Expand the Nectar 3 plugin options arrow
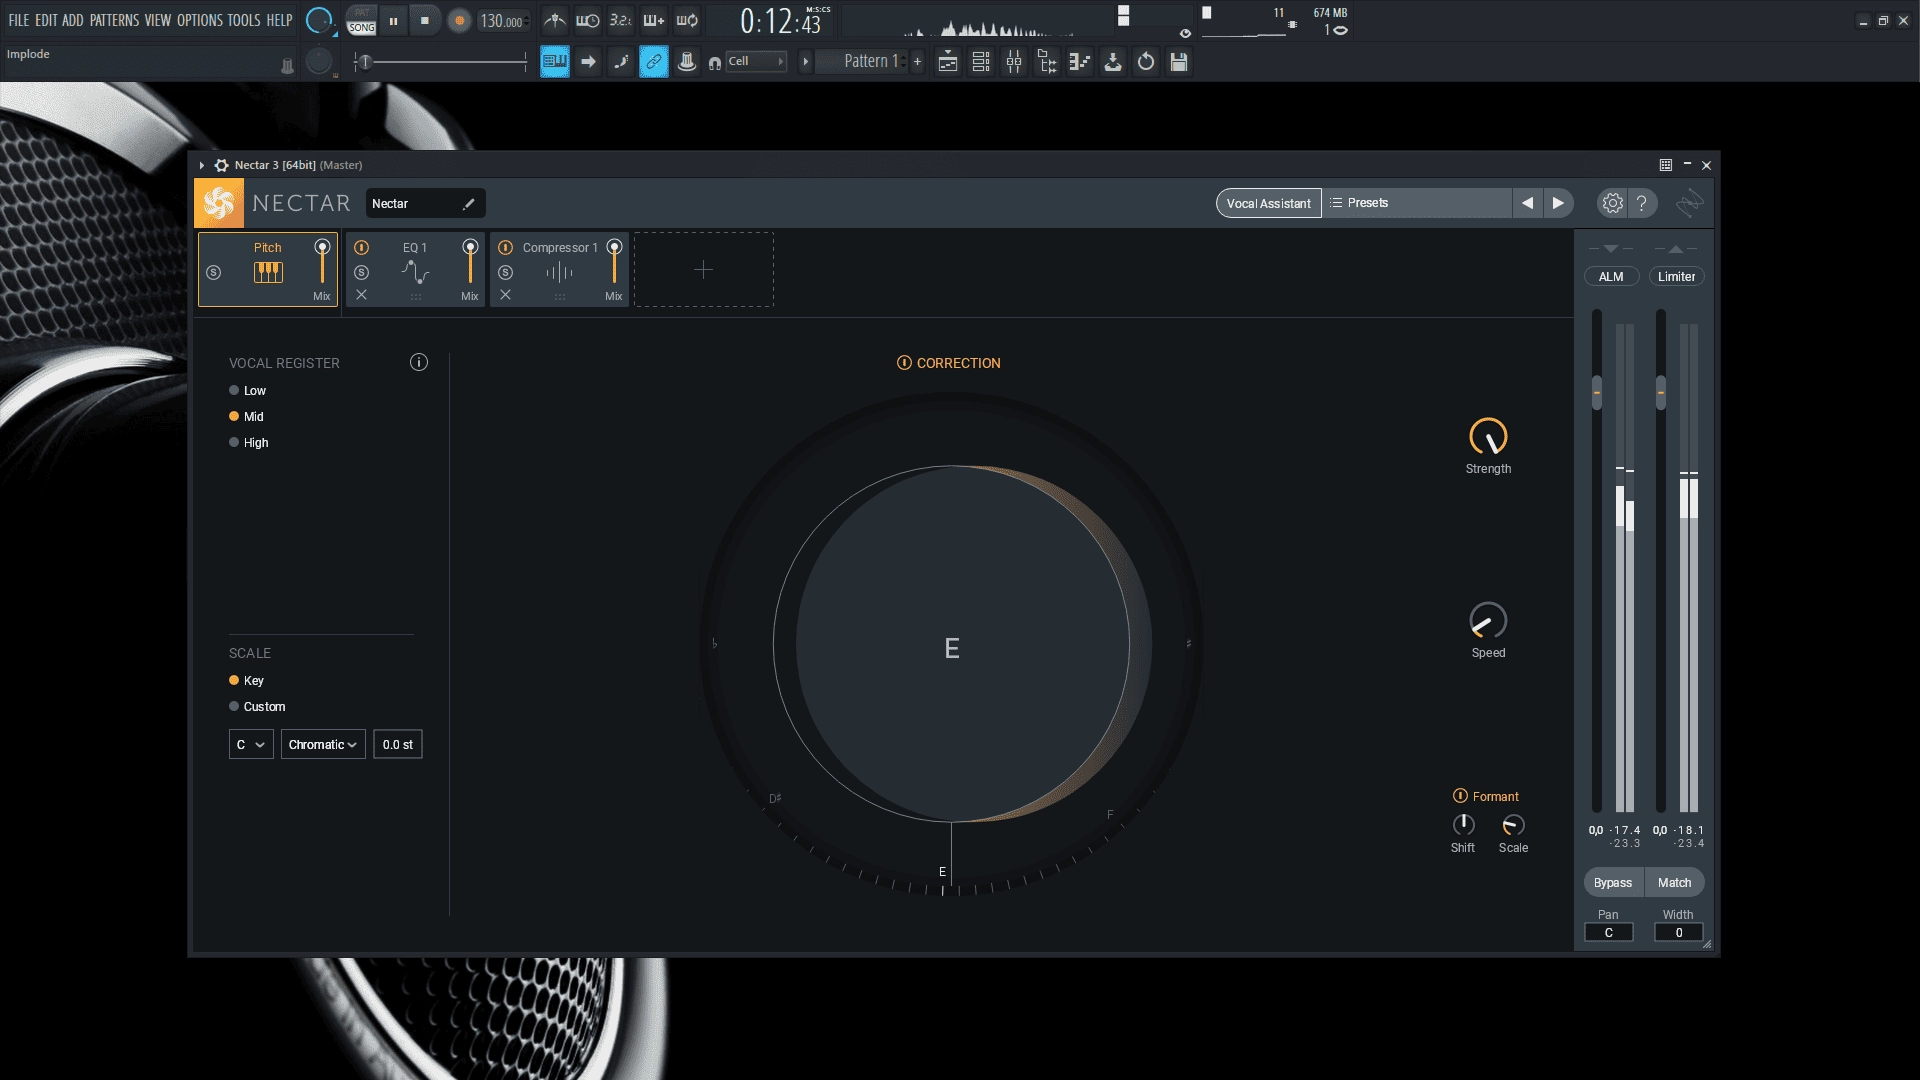Image resolution: width=1920 pixels, height=1080 pixels. coord(202,165)
